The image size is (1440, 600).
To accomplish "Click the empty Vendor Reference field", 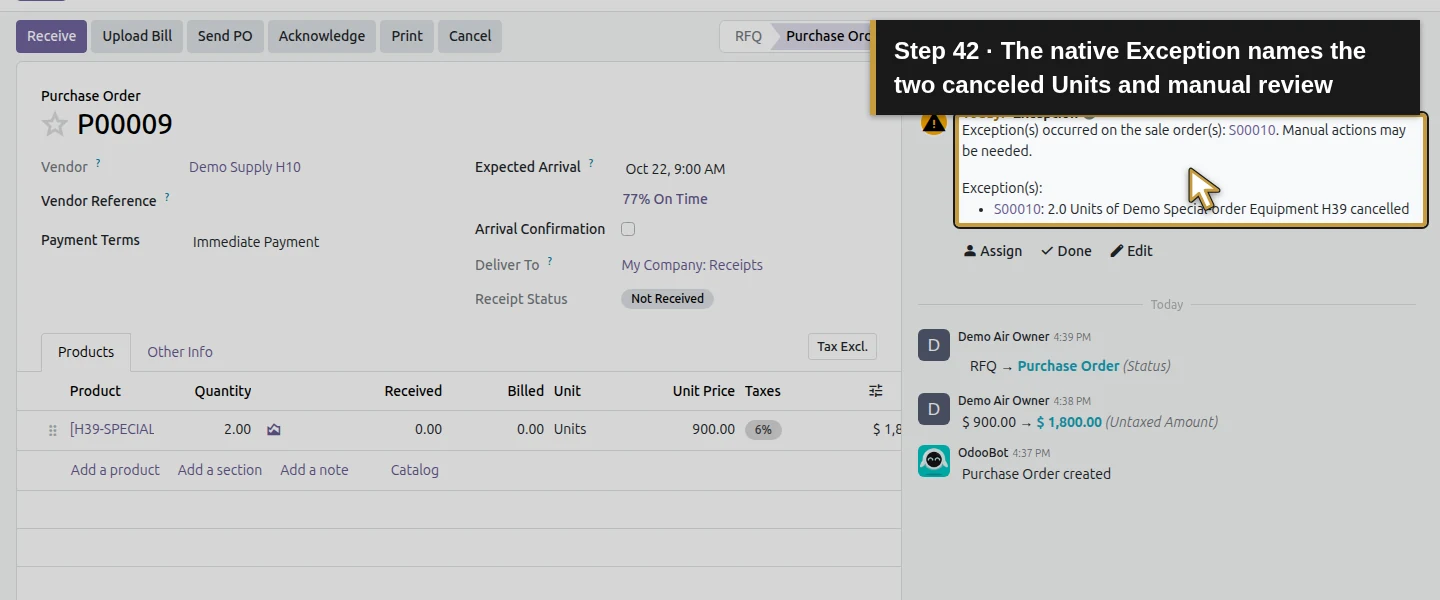I will (x=320, y=201).
